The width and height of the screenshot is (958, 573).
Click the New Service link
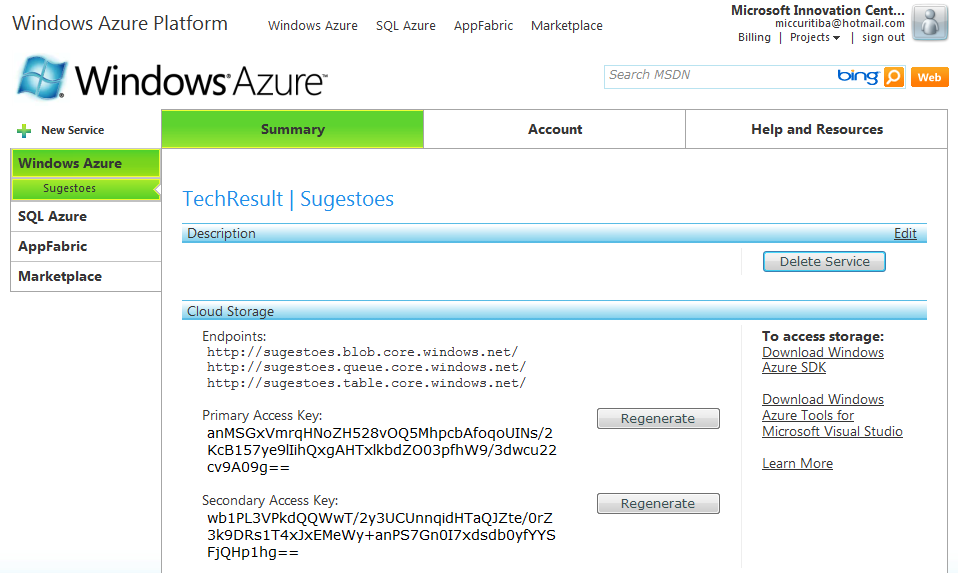pyautogui.click(x=73, y=130)
